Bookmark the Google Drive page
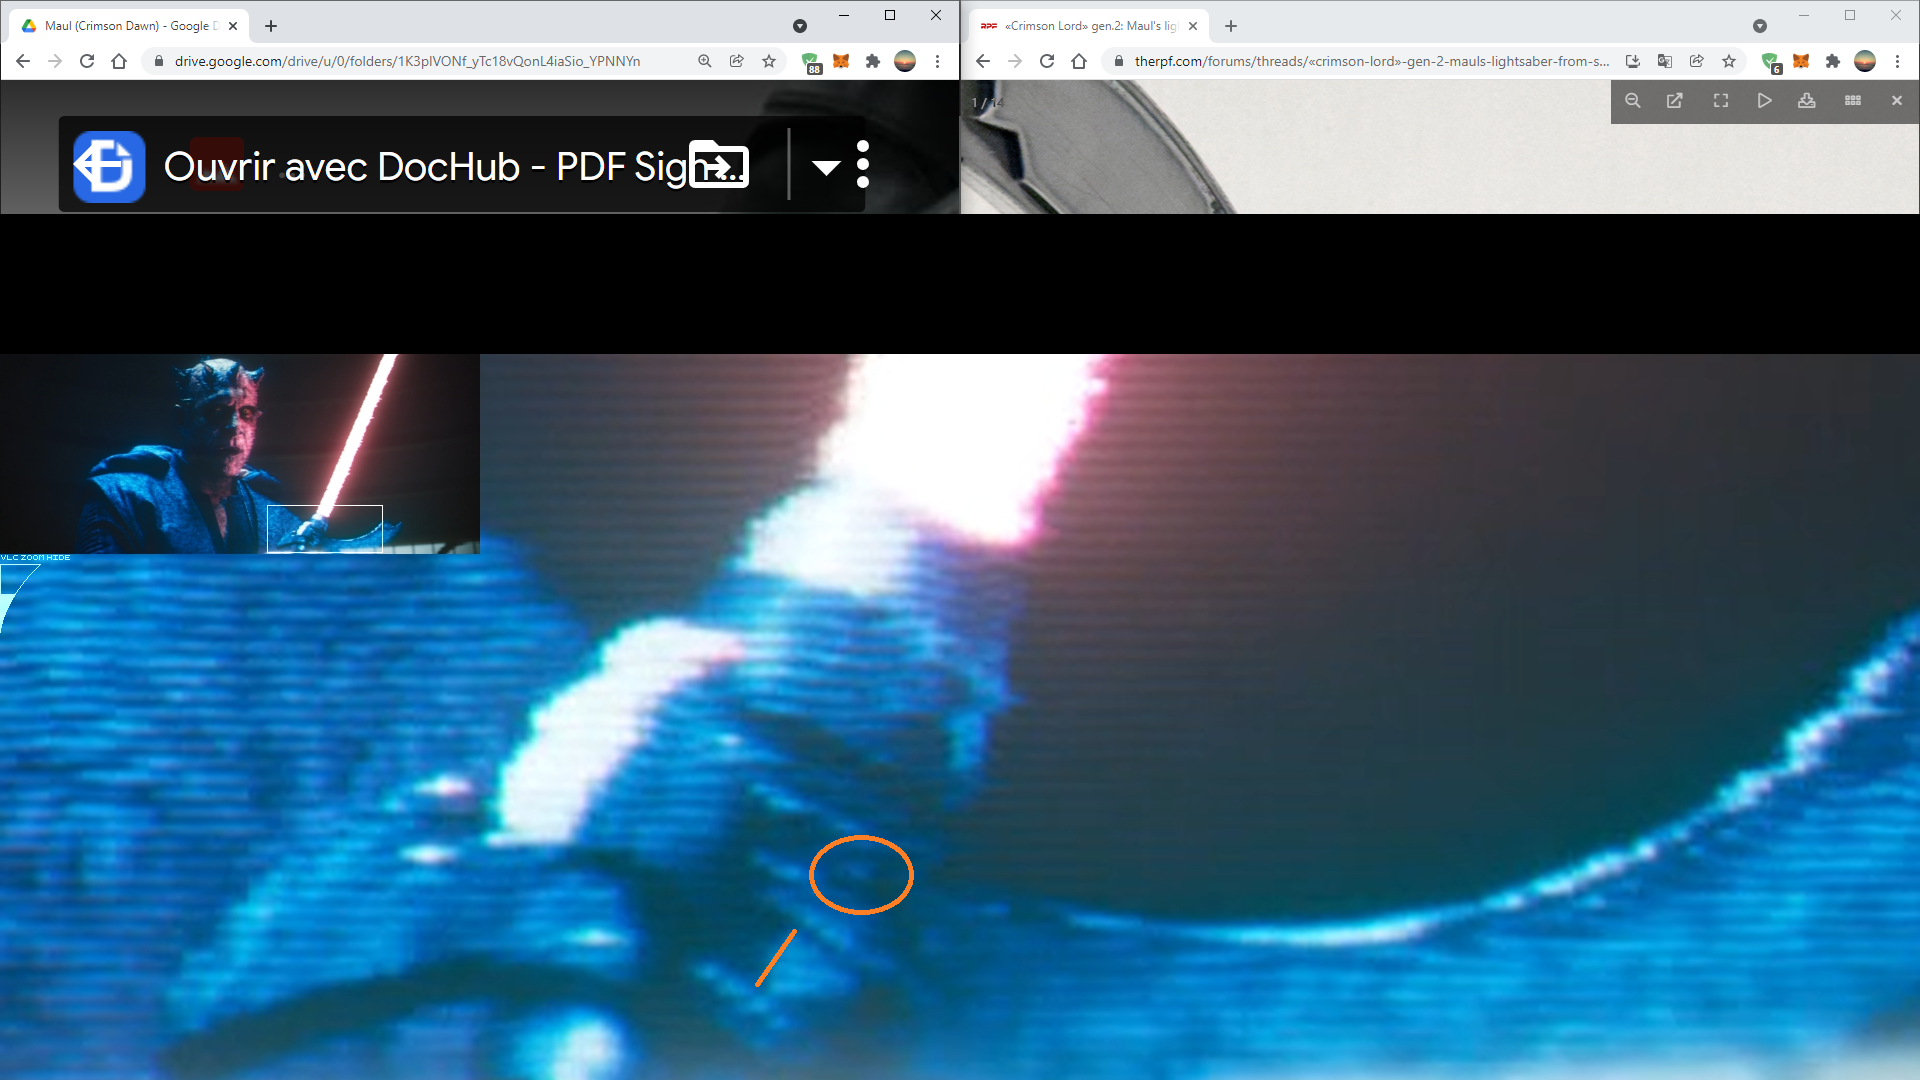This screenshot has height=1080, width=1920. [769, 61]
